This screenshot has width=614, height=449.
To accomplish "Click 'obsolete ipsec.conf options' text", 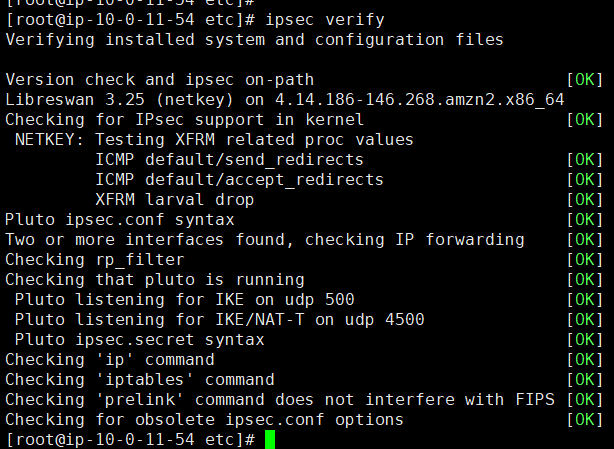I will click(x=269, y=420).
